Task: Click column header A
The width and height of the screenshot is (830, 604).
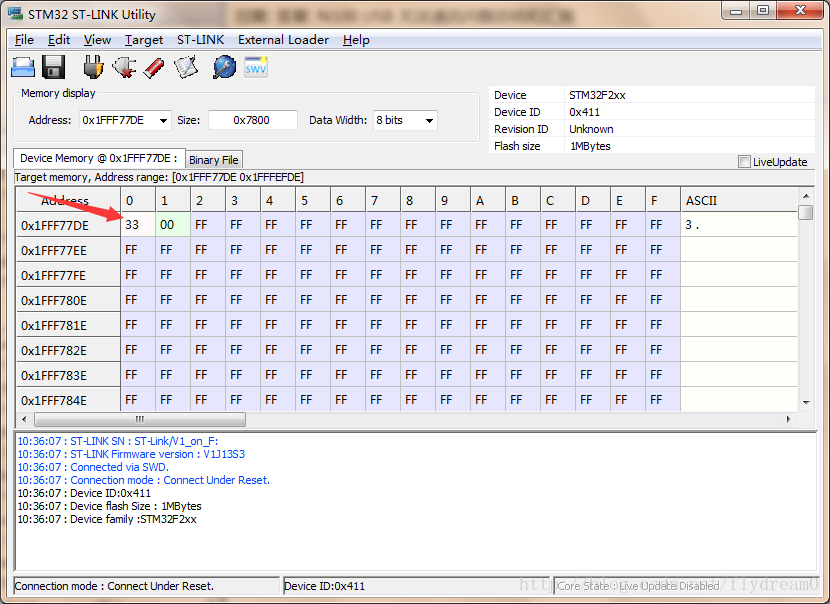Action: 488,200
